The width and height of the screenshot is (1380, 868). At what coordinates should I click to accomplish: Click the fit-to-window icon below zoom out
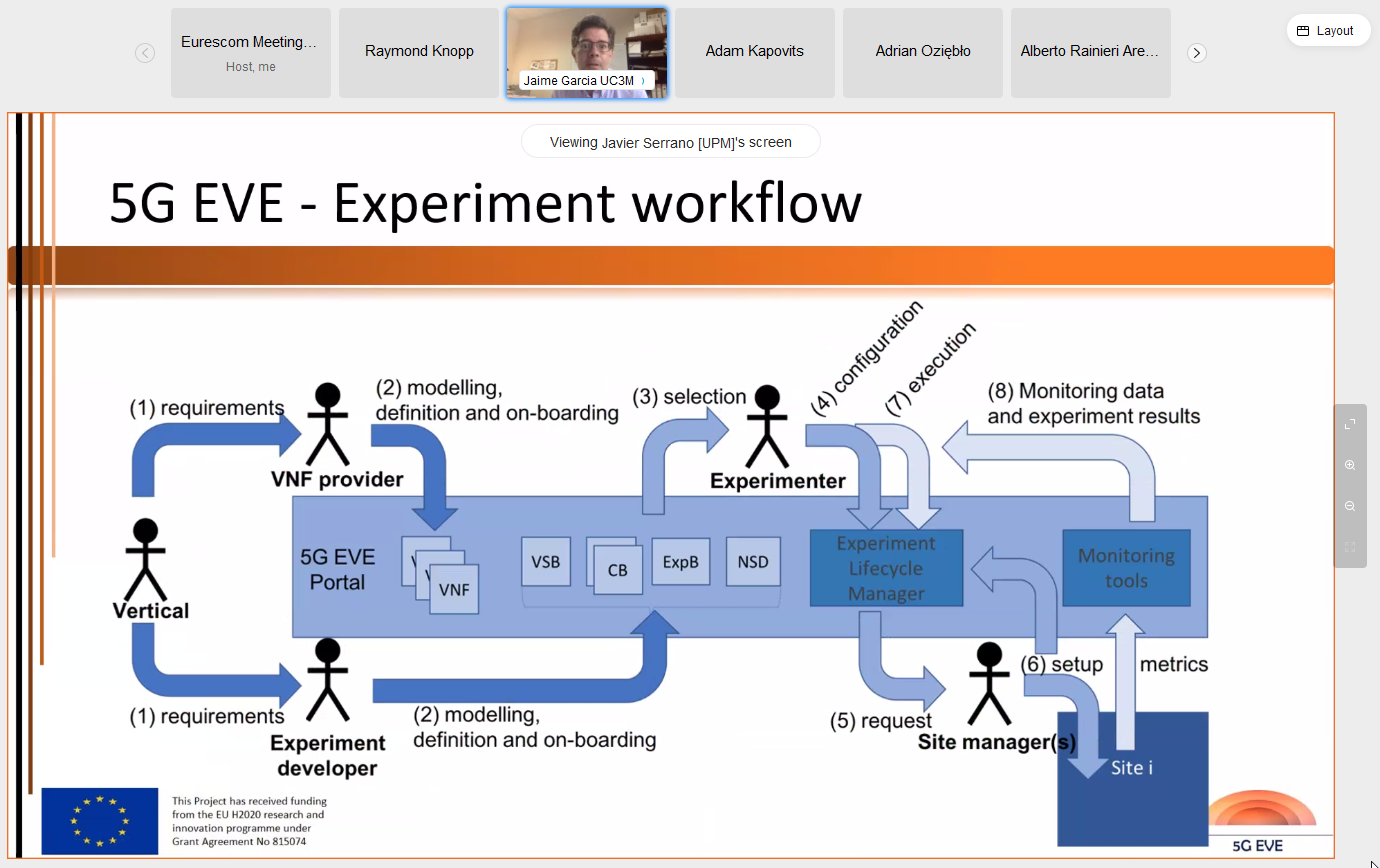[x=1350, y=547]
